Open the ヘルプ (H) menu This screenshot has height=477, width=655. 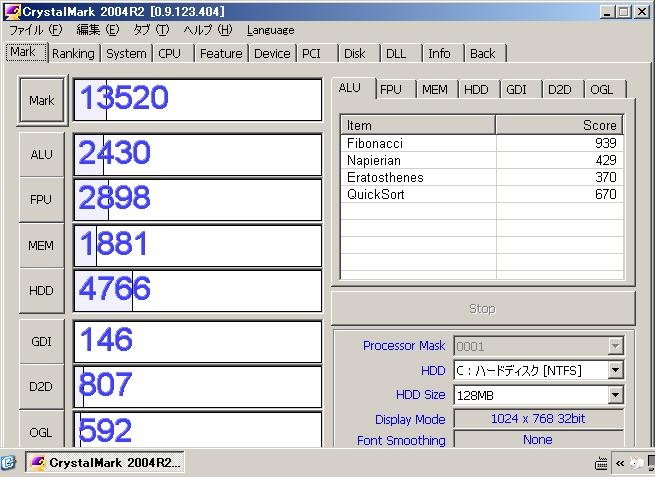click(x=207, y=30)
